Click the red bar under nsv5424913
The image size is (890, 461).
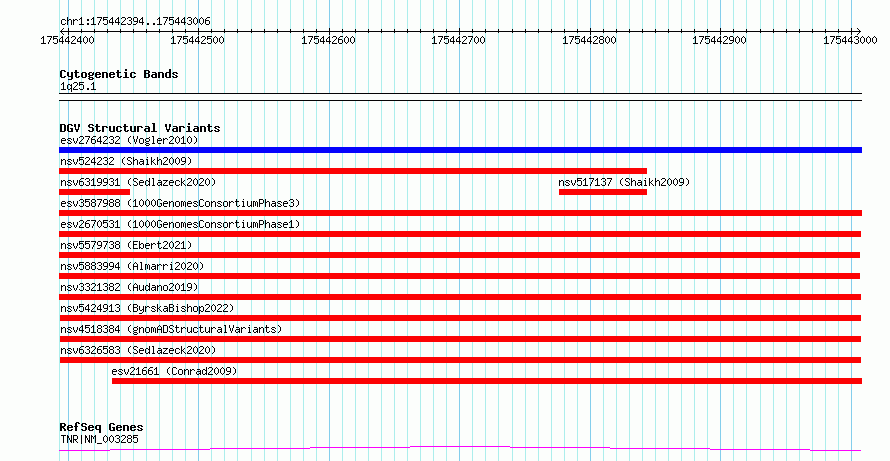(x=460, y=318)
